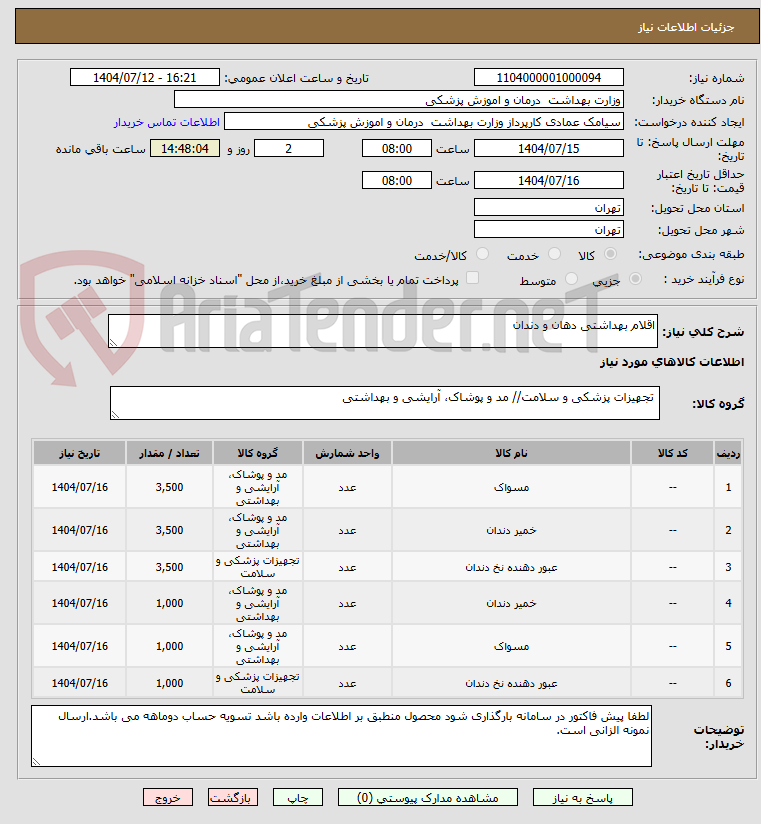This screenshot has height=824, width=761.
Task: Click the کد کالا column header
Action: (673, 453)
